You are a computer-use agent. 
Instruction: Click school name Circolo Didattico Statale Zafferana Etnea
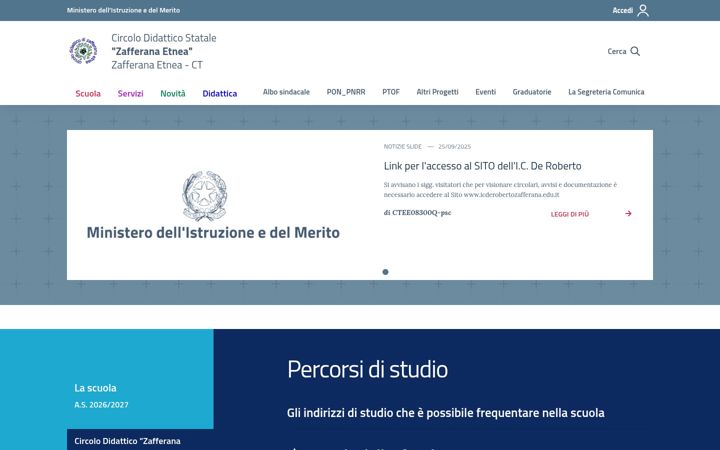(x=163, y=51)
